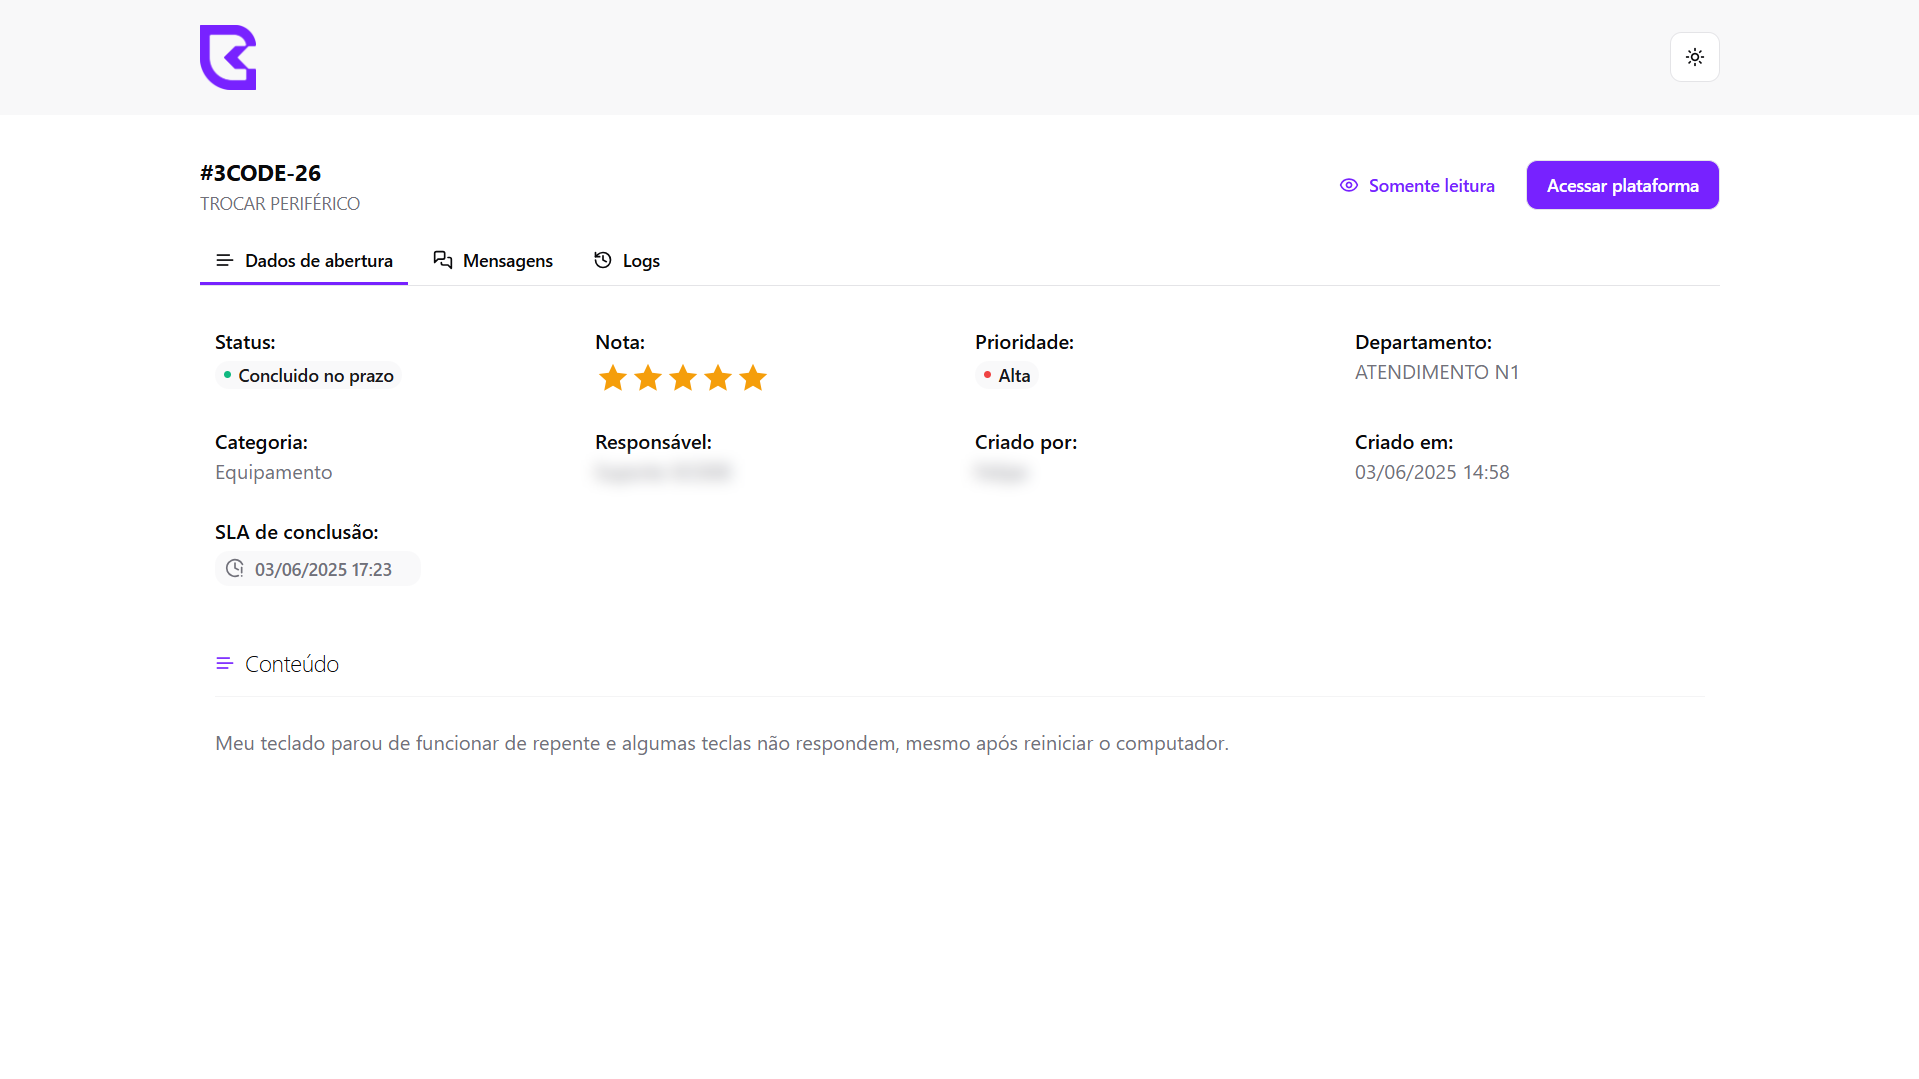Click the Nota: label
The height and width of the screenshot is (1079, 1919).
click(x=620, y=342)
